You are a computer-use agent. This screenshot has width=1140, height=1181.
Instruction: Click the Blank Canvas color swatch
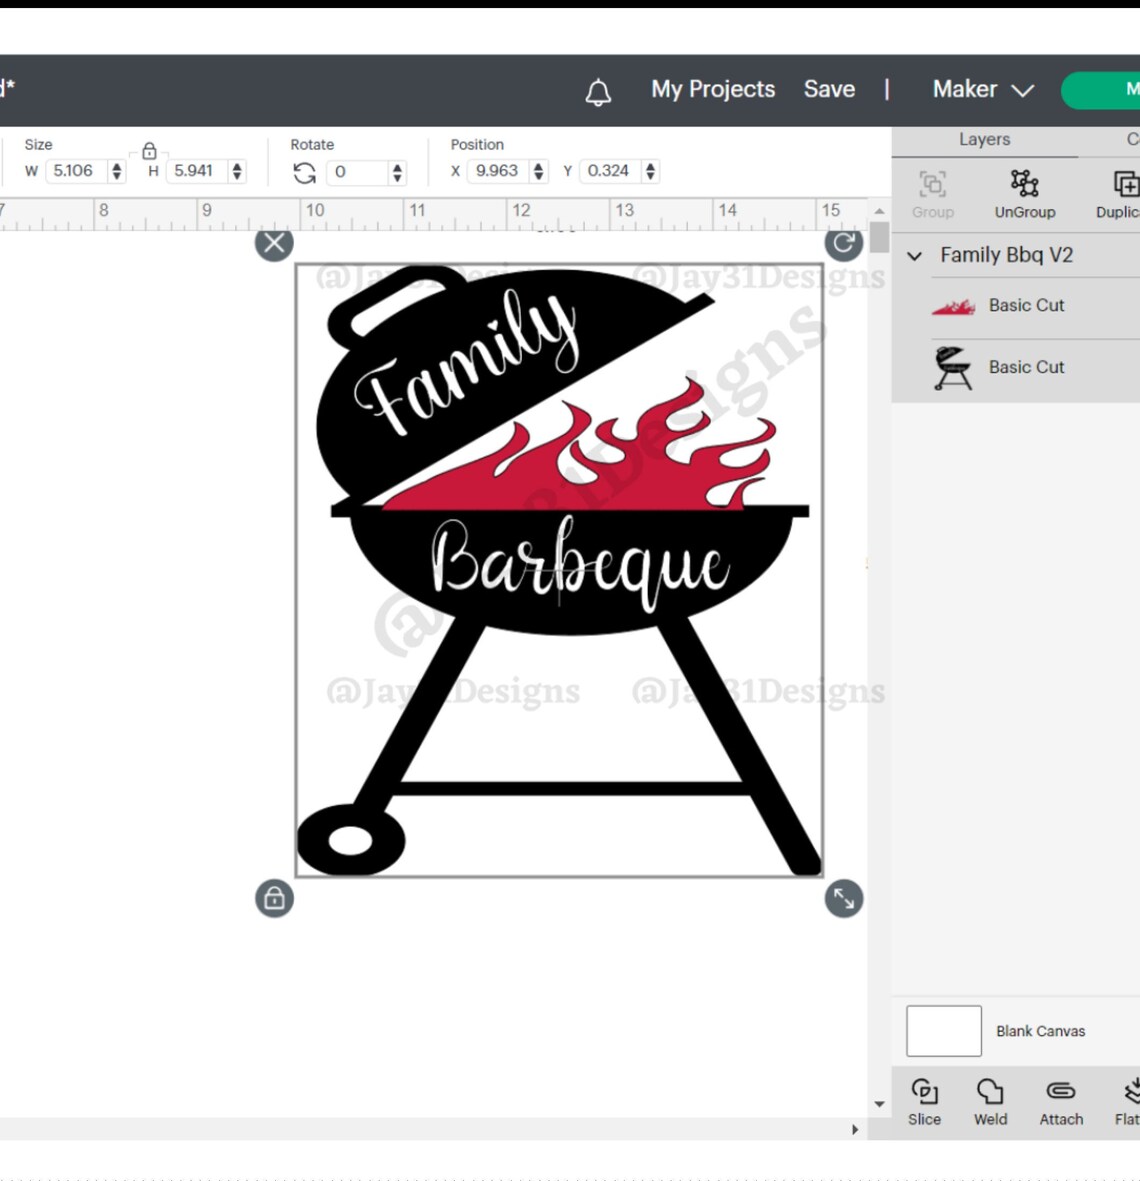pyautogui.click(x=943, y=1030)
